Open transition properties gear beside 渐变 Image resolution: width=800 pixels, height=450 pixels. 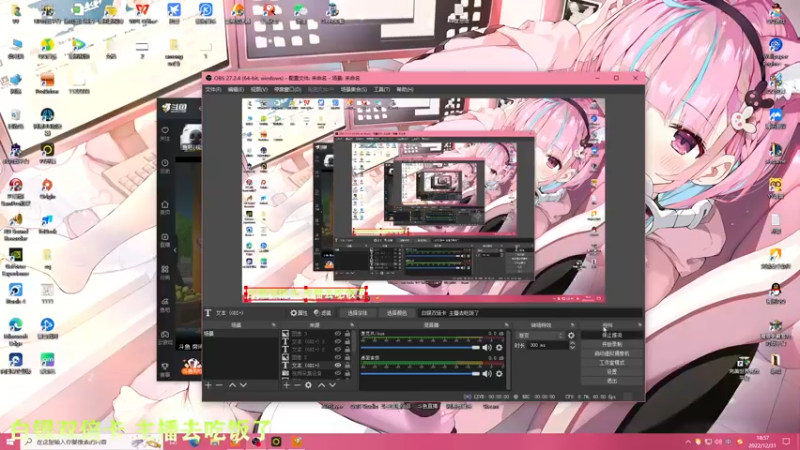tap(571, 335)
